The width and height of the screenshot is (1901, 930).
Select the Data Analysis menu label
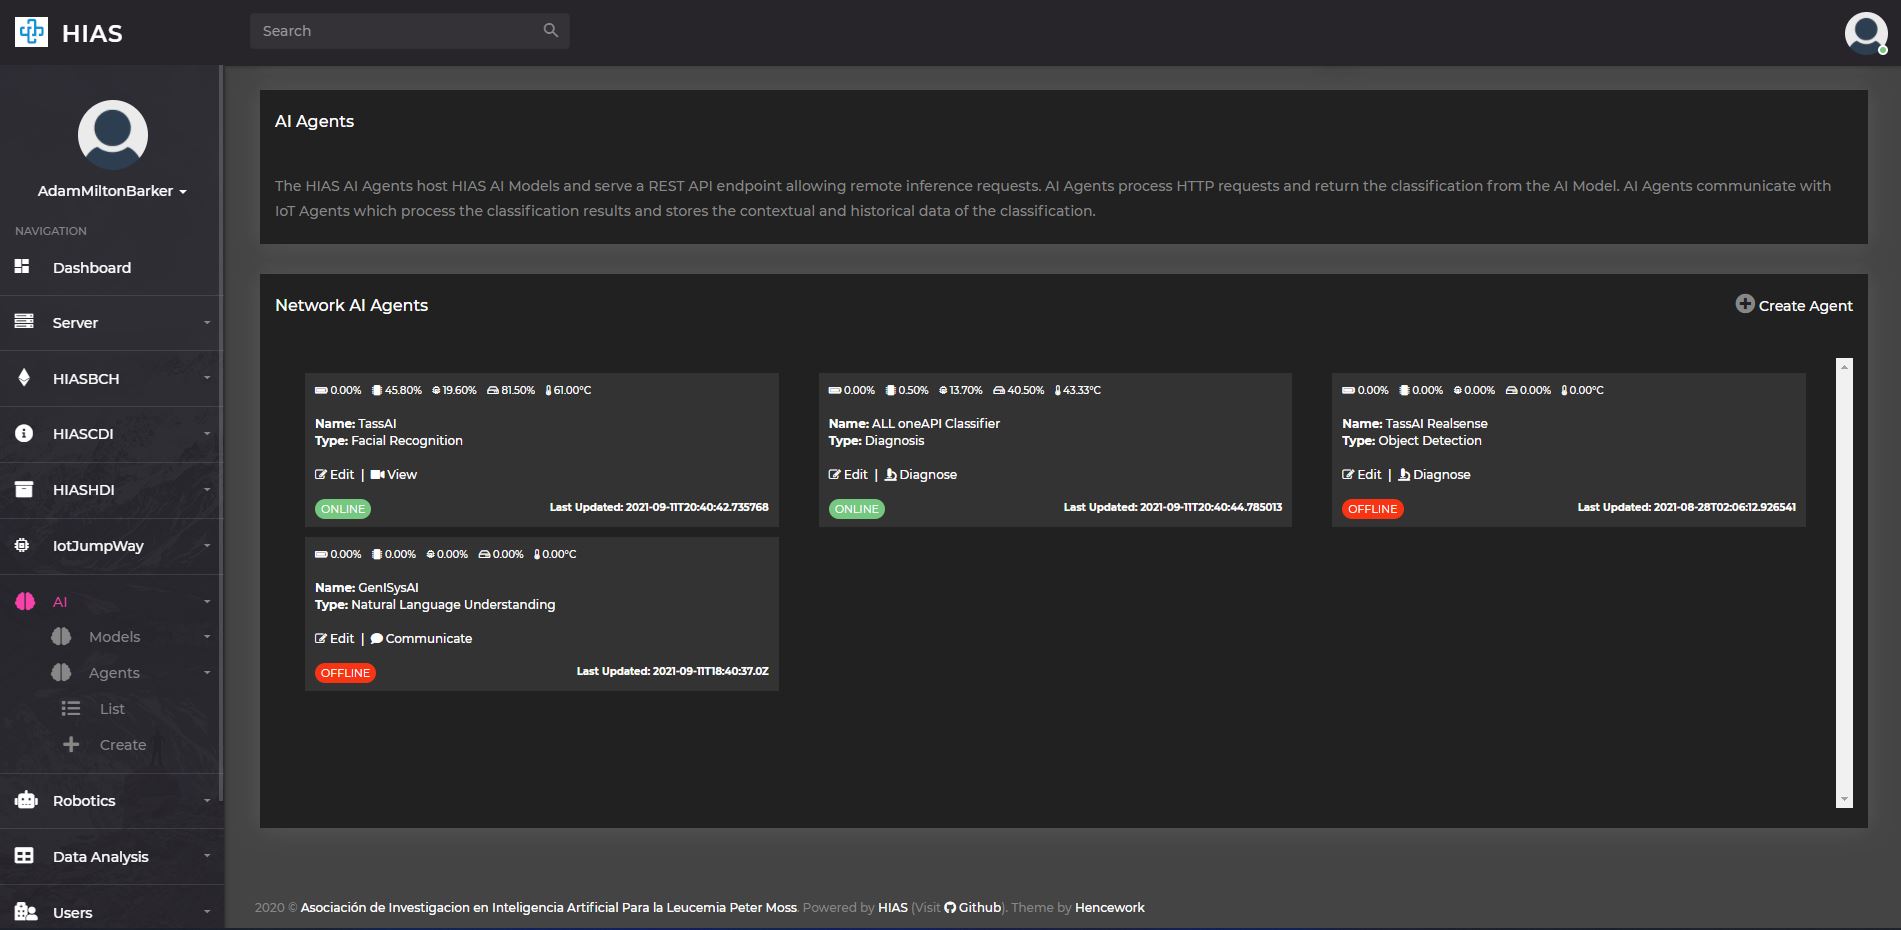pos(101,857)
